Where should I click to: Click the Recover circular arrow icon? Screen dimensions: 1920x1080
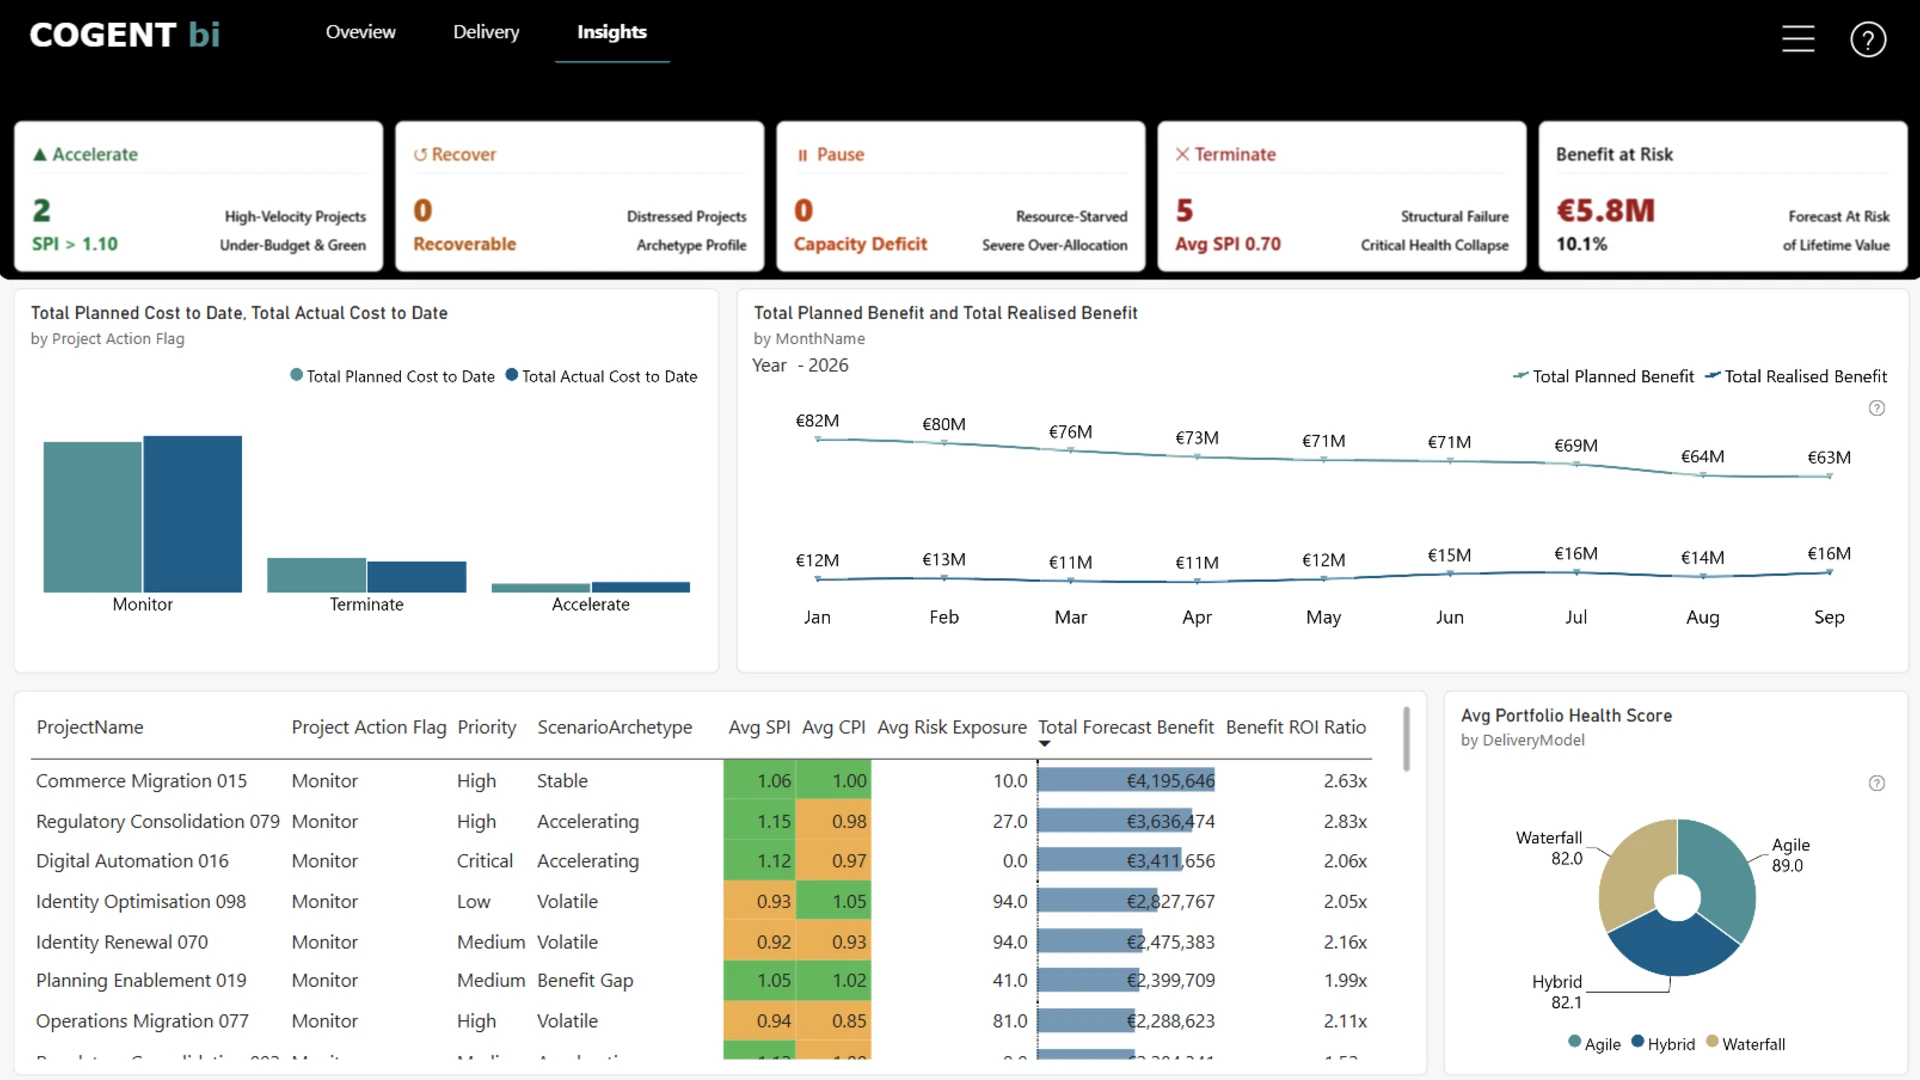(x=420, y=155)
